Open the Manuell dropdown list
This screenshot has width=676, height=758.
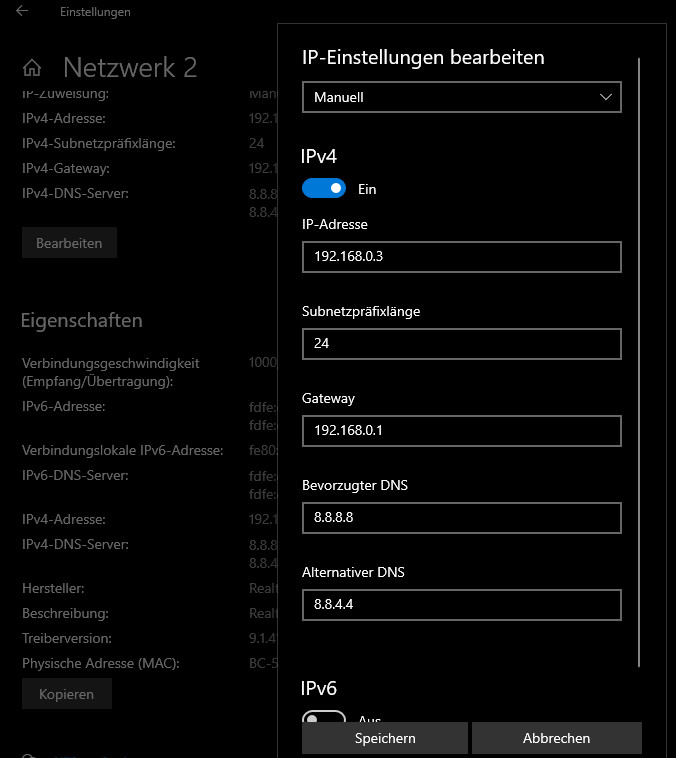click(461, 98)
